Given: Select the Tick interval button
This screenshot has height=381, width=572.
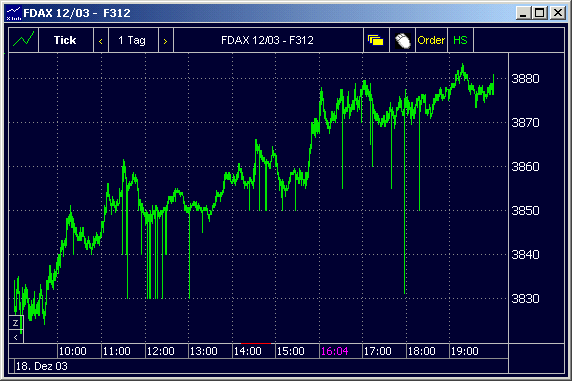Looking at the screenshot, I should pyautogui.click(x=65, y=40).
